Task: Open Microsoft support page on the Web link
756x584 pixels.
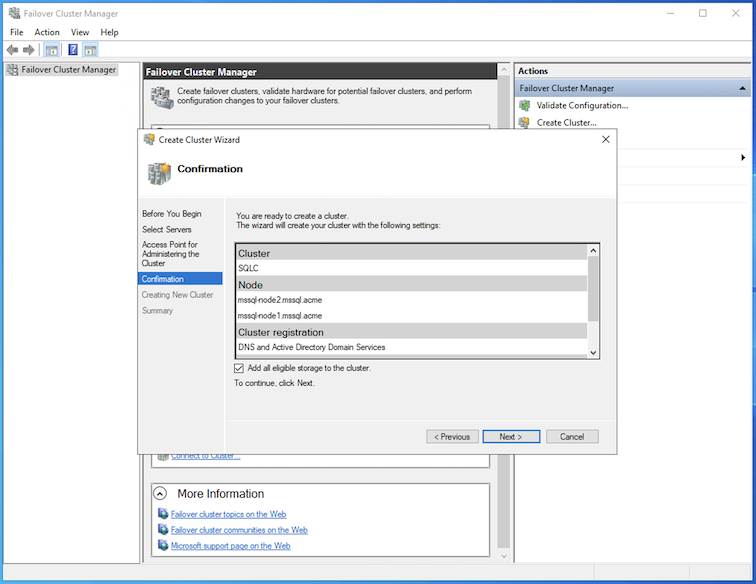Action: tap(230, 546)
